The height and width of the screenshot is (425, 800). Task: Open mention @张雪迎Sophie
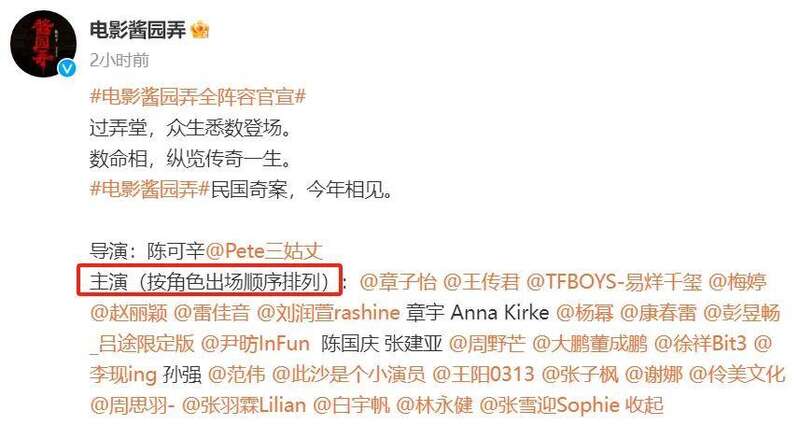pos(549,405)
